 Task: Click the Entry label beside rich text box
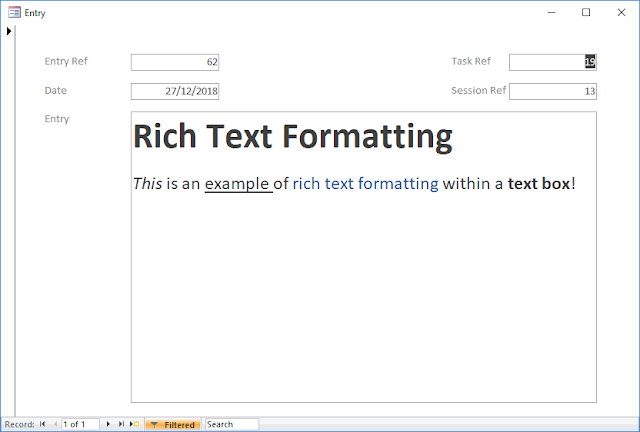pos(57,119)
